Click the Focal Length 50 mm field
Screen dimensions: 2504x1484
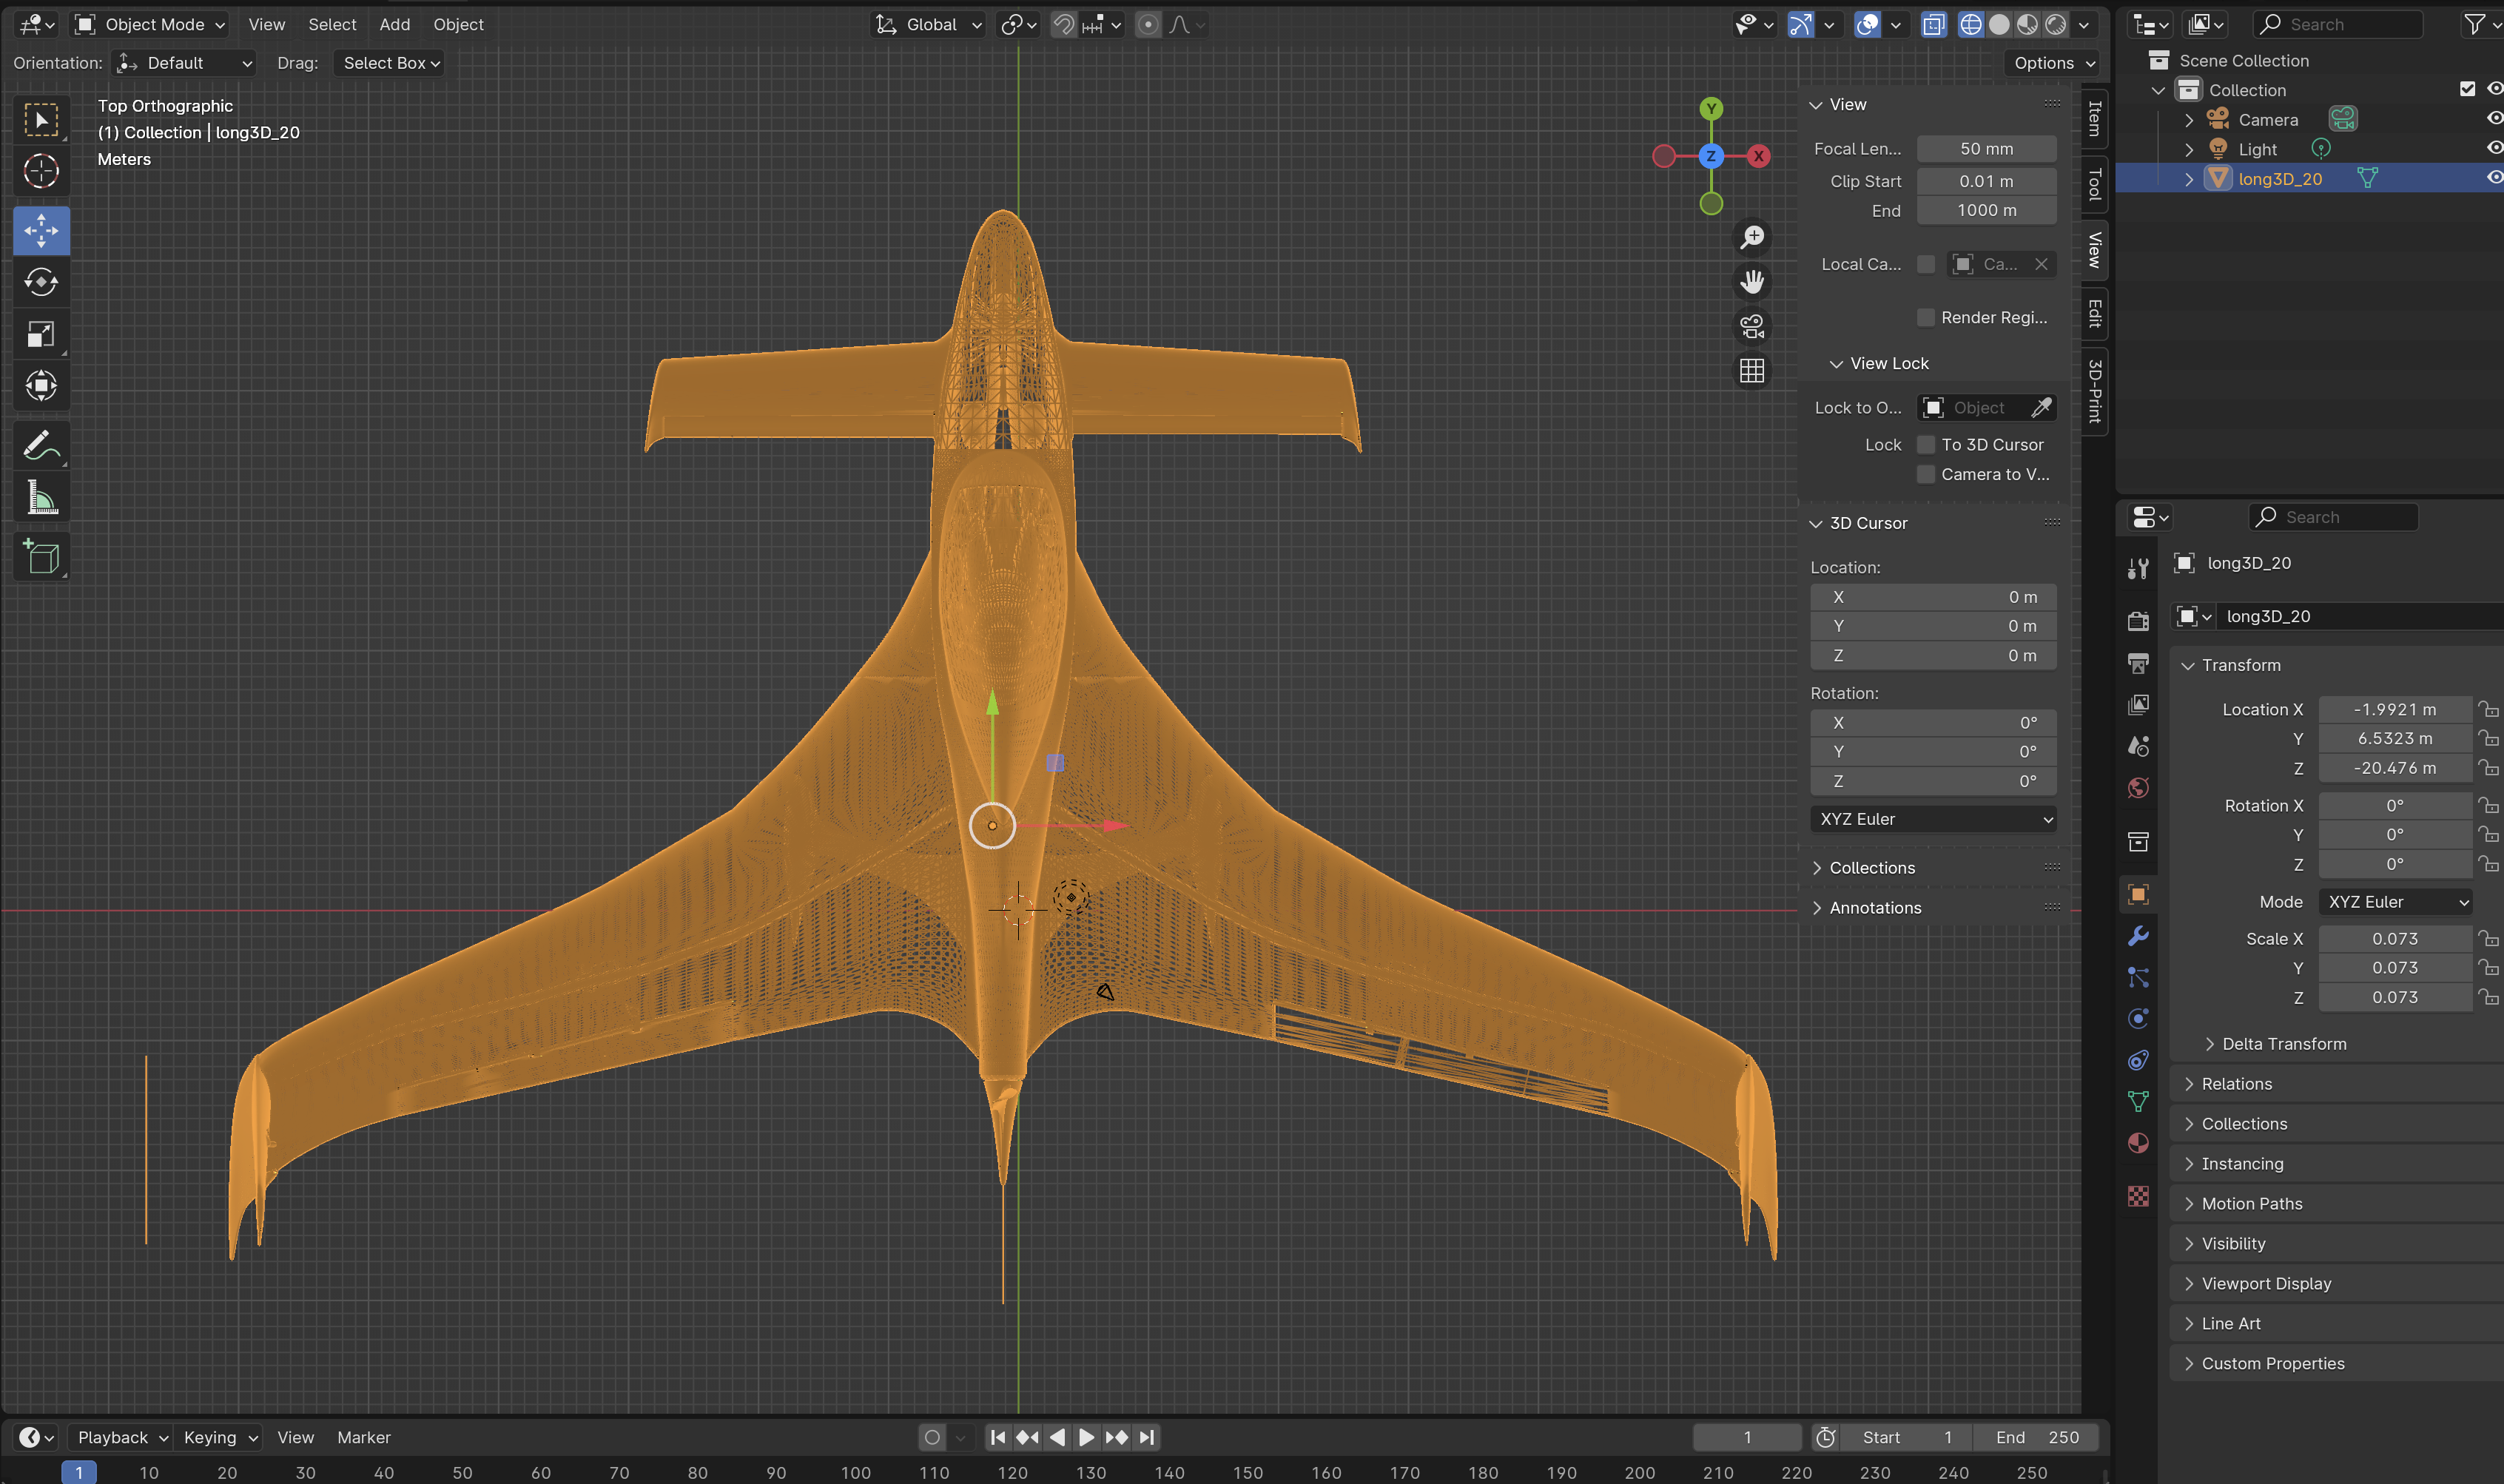[1986, 149]
